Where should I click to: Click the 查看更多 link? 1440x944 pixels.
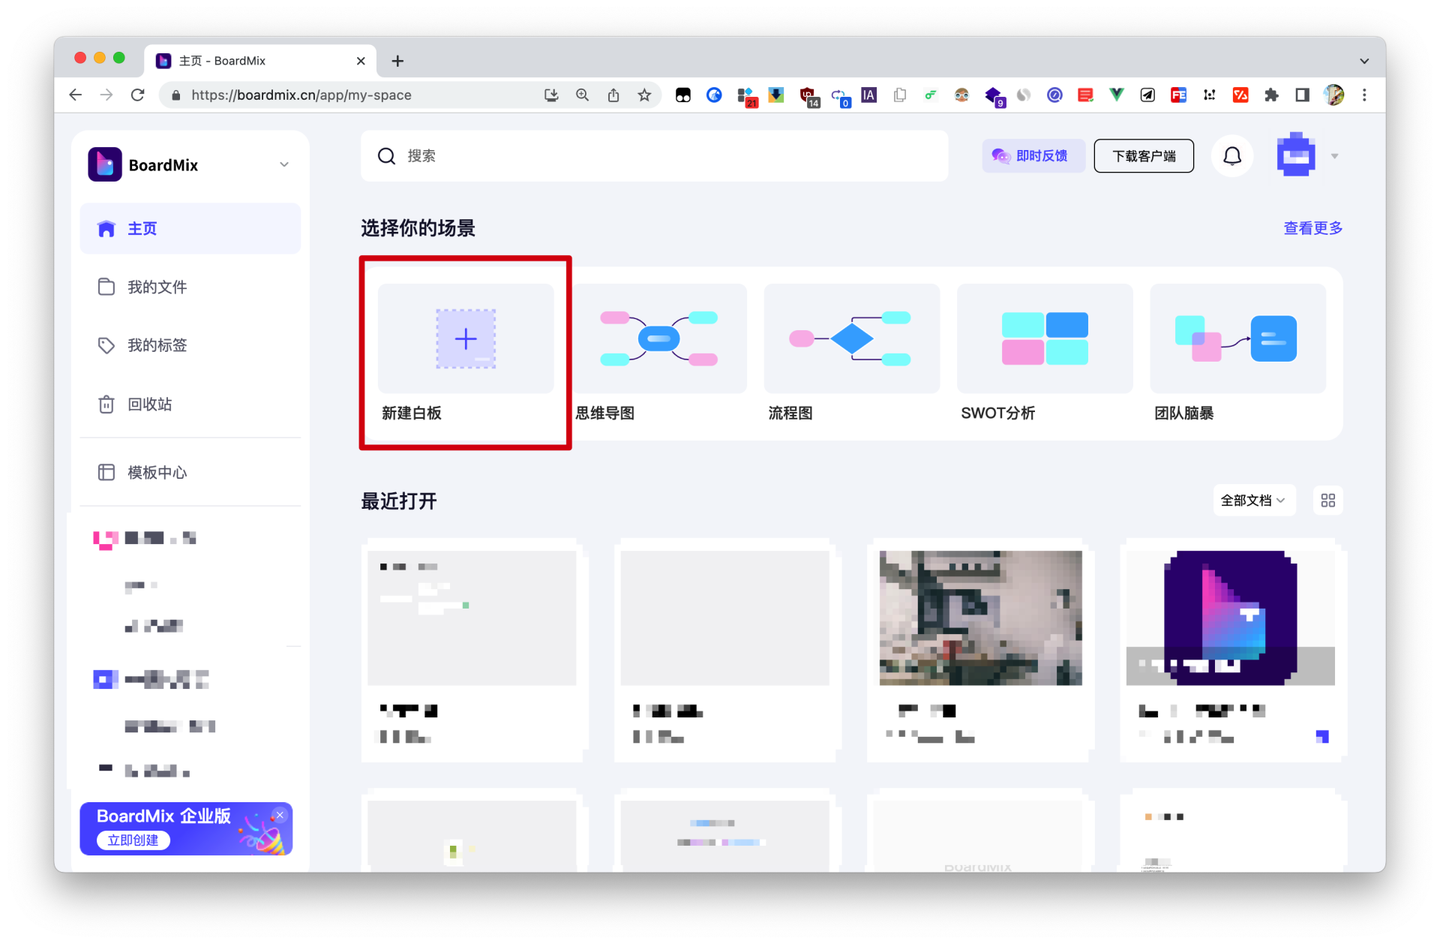pos(1312,228)
